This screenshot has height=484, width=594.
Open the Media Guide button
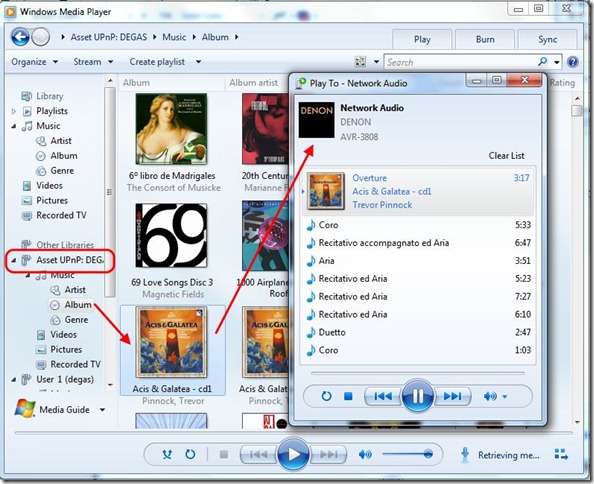(x=52, y=409)
